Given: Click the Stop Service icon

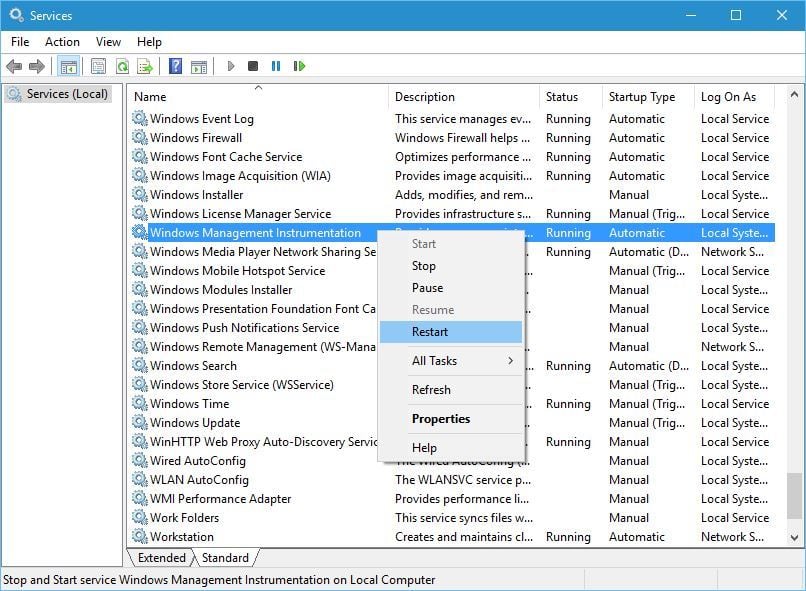Looking at the screenshot, I should tap(252, 66).
